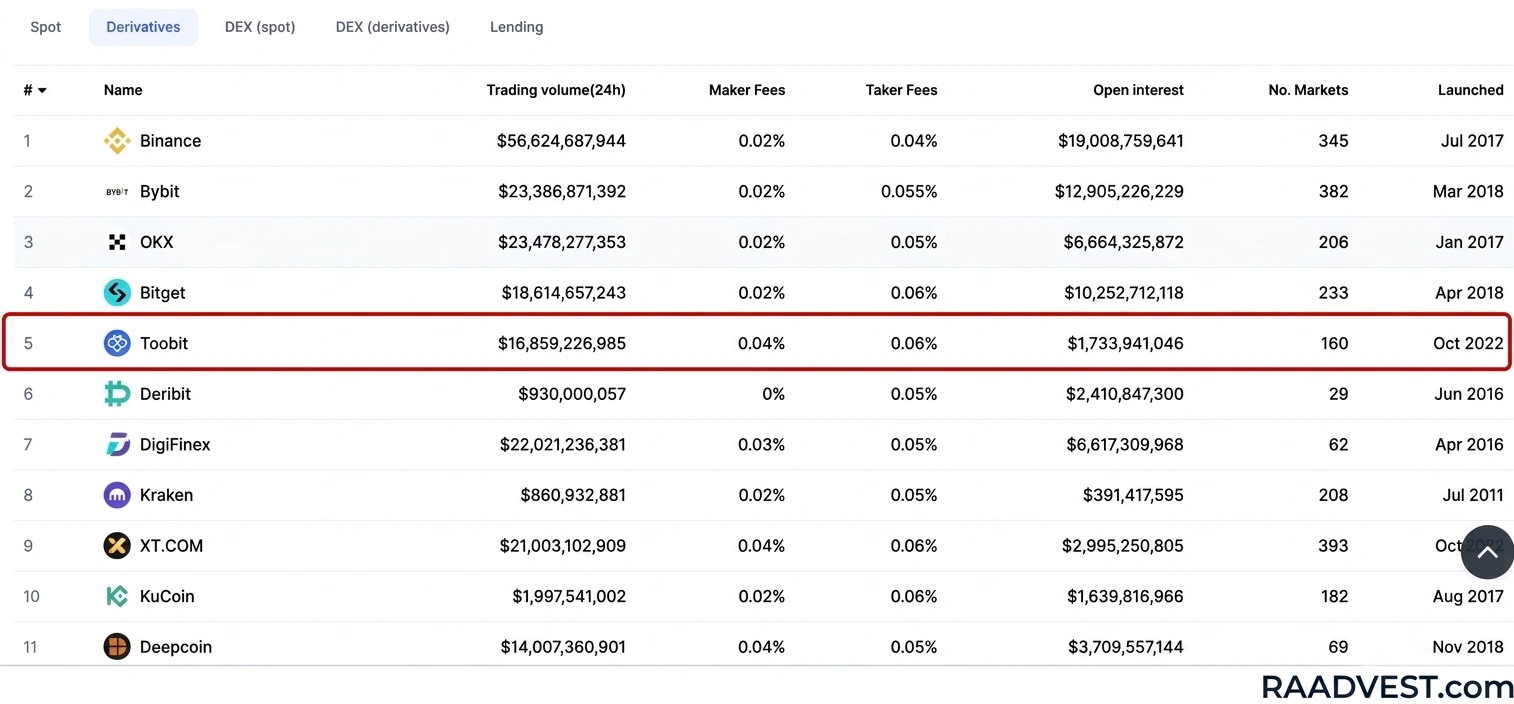The image size is (1514, 704).
Task: Click Deribit markets count 29
Action: pyautogui.click(x=1339, y=394)
